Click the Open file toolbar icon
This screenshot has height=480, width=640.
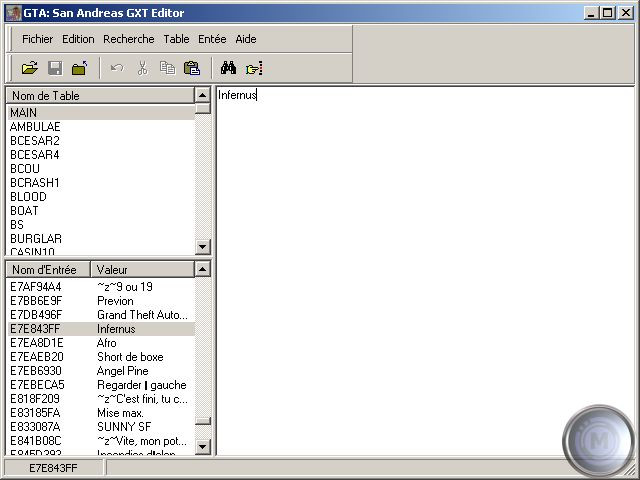pos(30,68)
